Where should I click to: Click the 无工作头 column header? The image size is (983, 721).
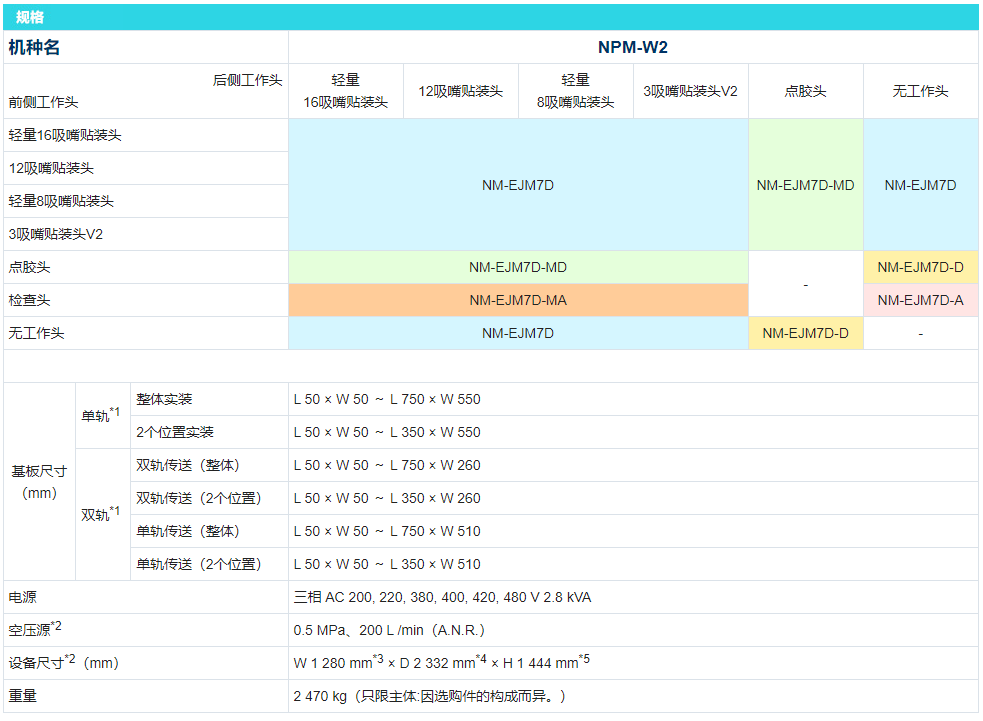920,91
